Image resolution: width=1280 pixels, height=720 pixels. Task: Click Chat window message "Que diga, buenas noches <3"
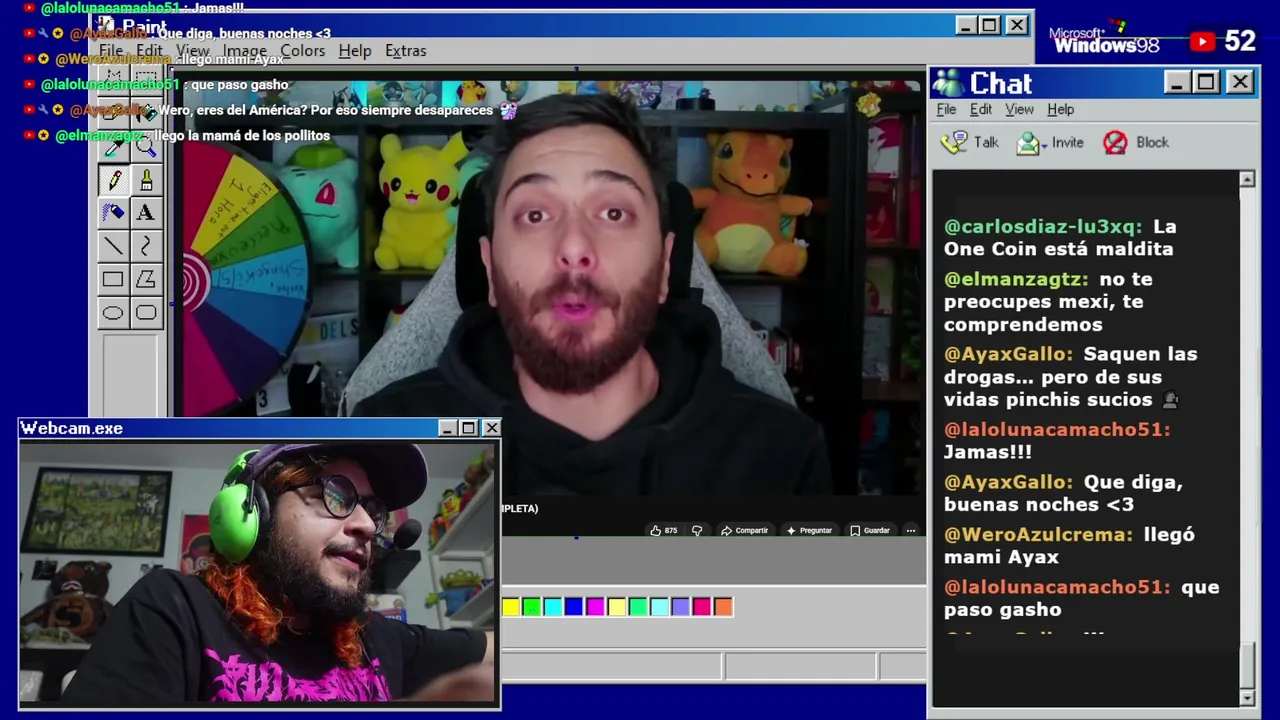[1064, 493]
